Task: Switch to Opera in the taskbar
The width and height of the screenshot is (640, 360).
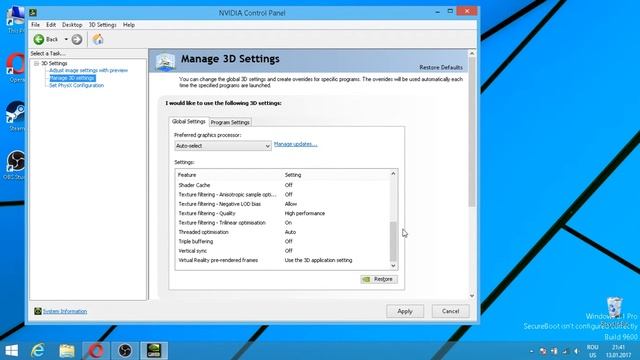Action: pyautogui.click(x=96, y=351)
